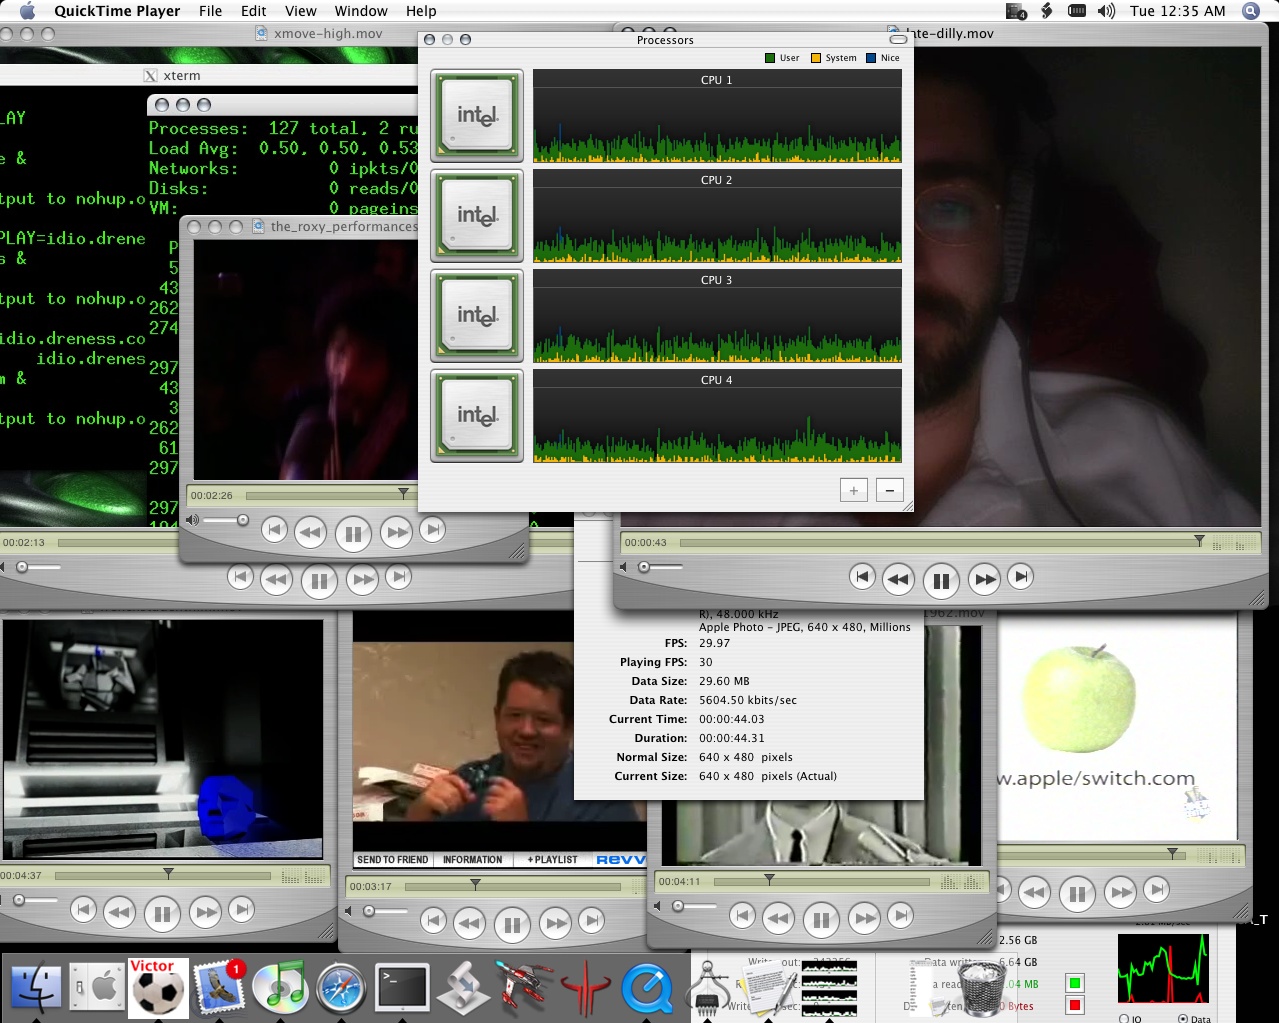Image resolution: width=1279 pixels, height=1023 pixels.
Task: Select the Data radio button
Action: (1184, 1018)
